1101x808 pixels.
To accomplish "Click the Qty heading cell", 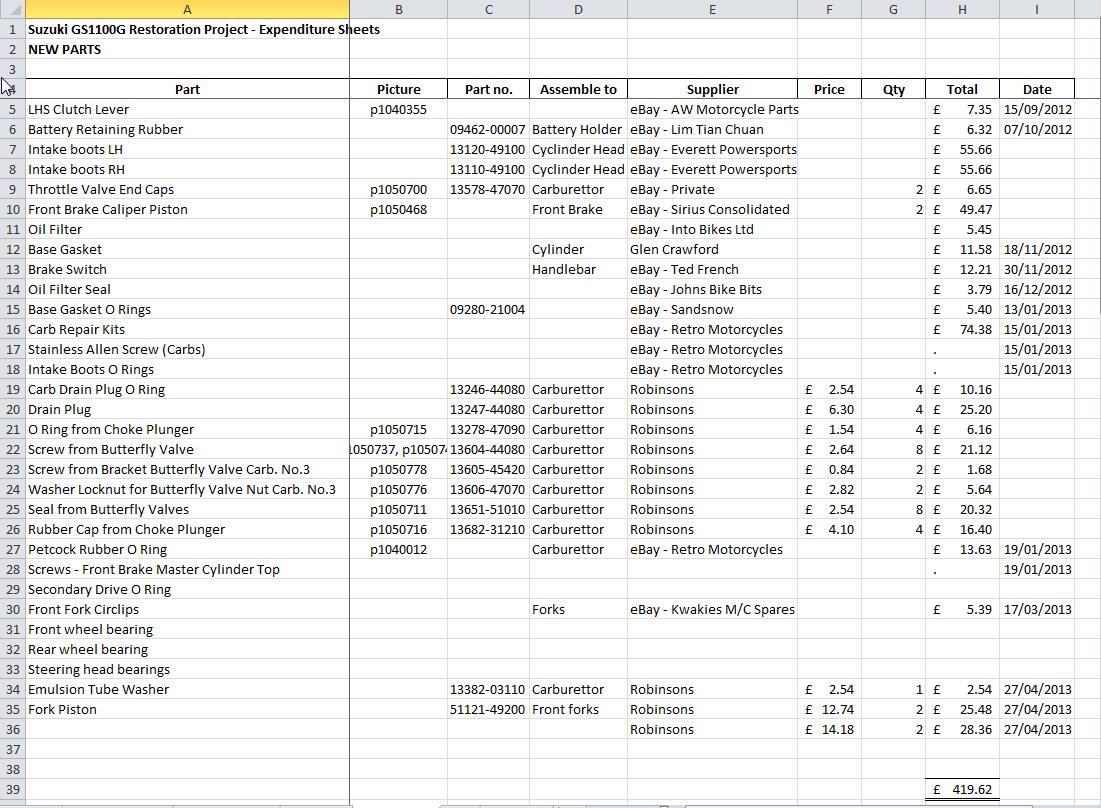I will point(893,89).
